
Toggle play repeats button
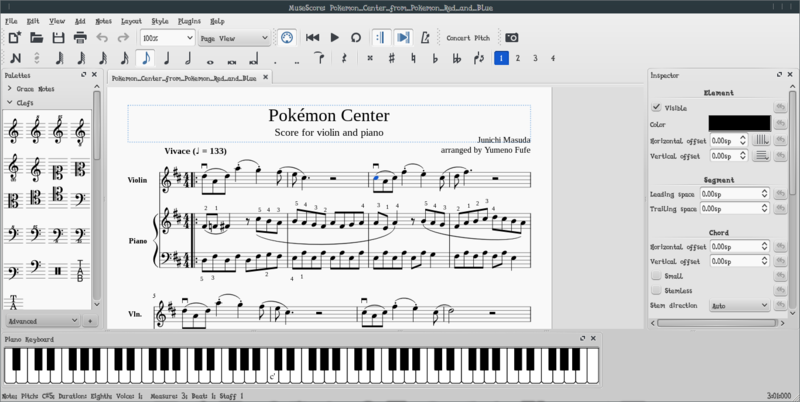[381, 37]
